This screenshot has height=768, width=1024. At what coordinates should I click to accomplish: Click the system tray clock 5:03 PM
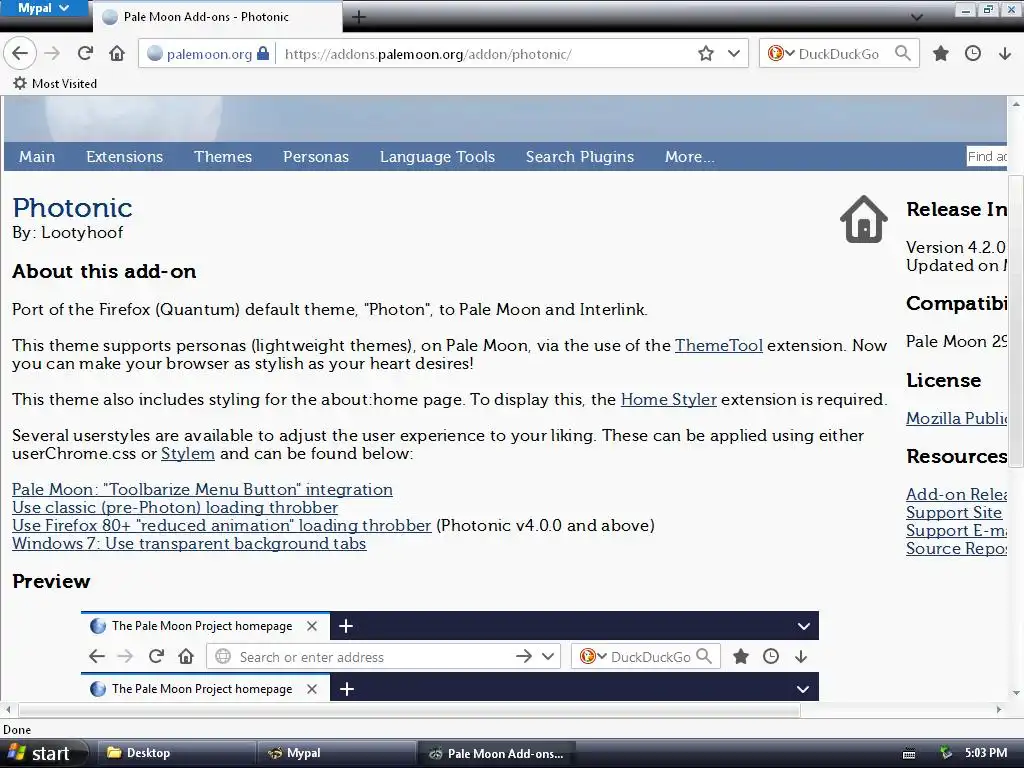[986, 753]
